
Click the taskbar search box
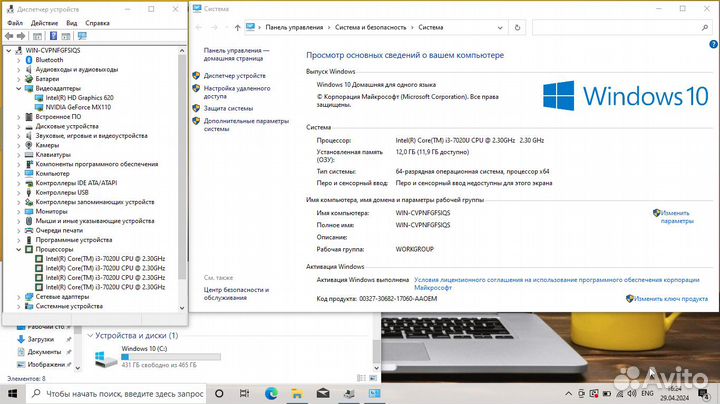[117, 393]
